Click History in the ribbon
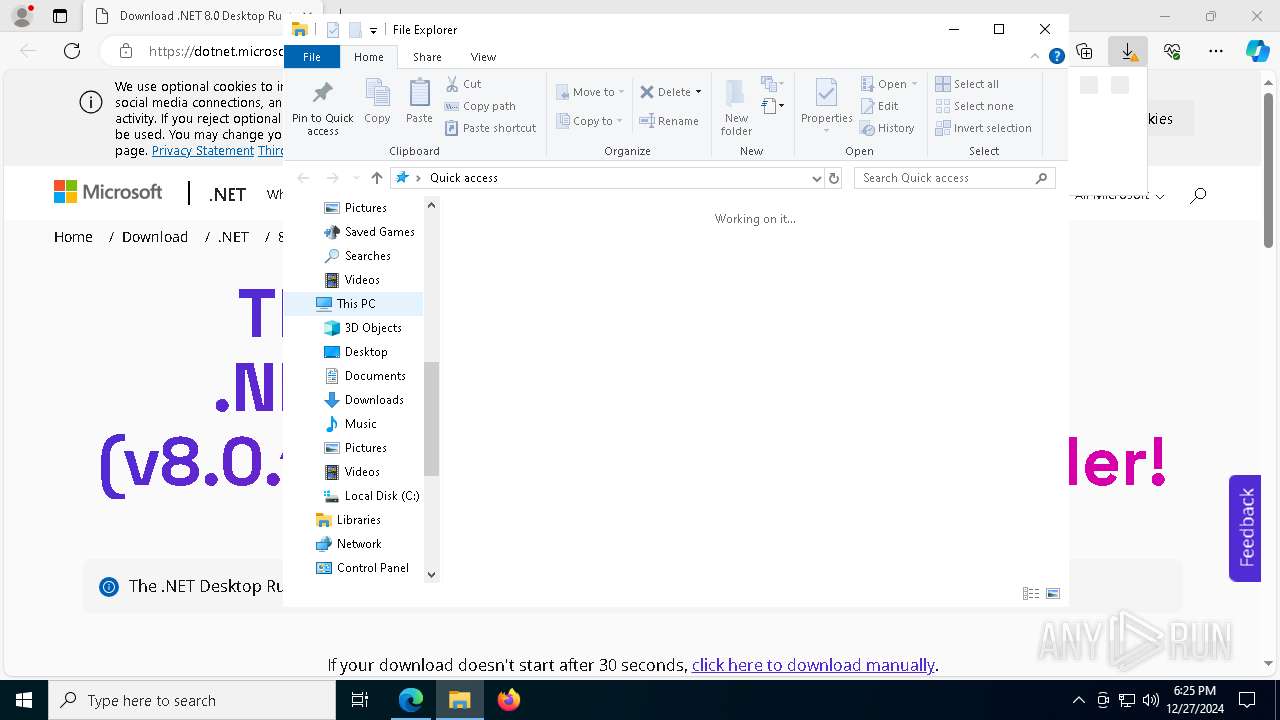The width and height of the screenshot is (1280, 720). (887, 128)
